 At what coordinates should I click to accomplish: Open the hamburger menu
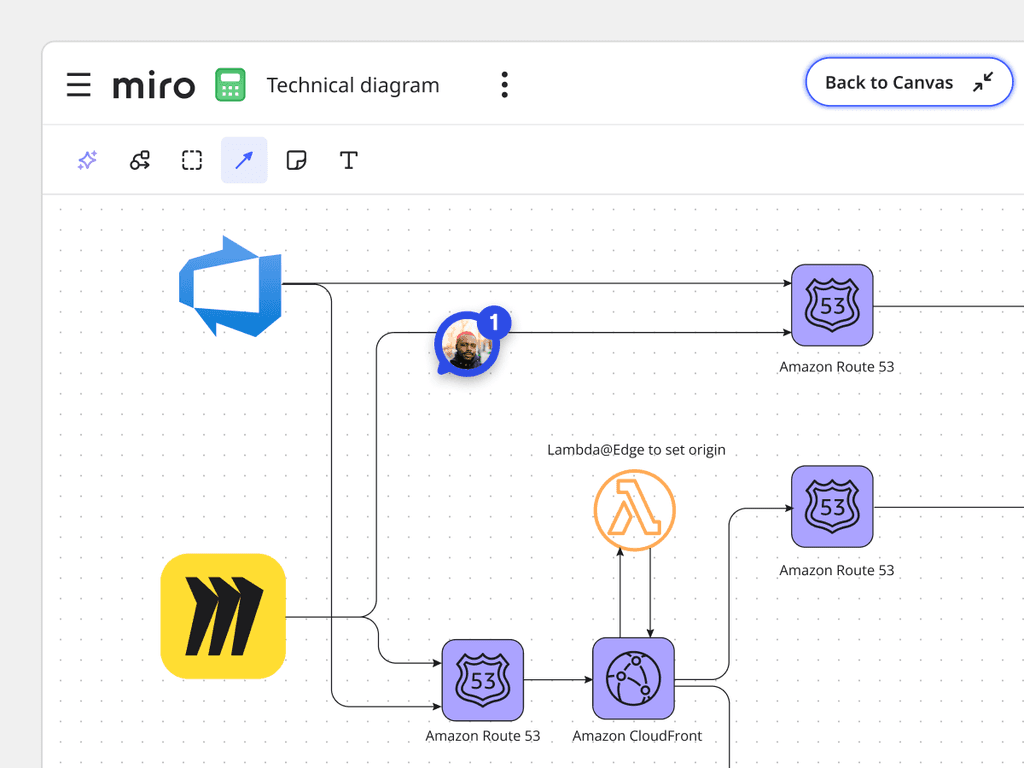[x=78, y=85]
